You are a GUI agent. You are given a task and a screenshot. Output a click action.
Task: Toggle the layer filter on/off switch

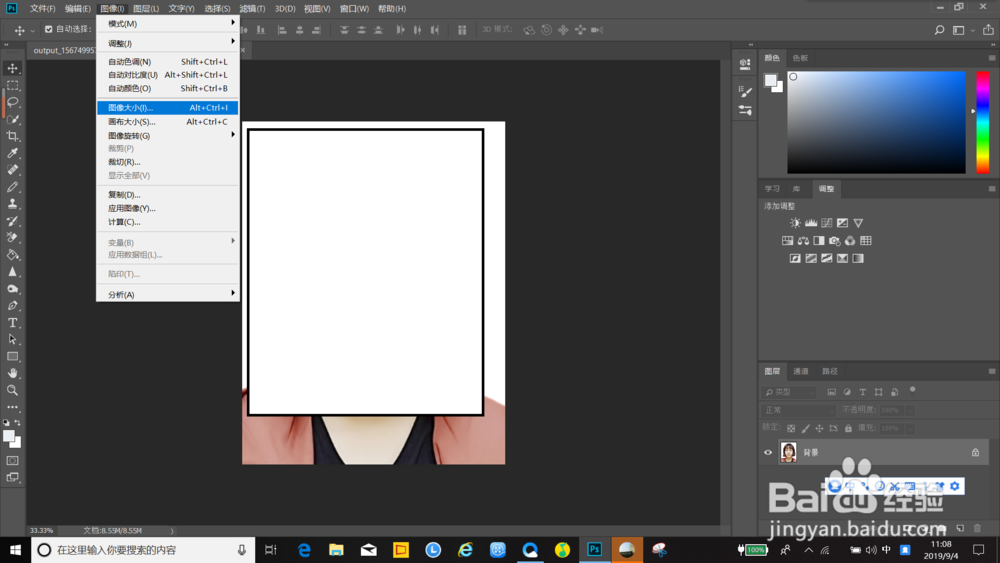[913, 390]
